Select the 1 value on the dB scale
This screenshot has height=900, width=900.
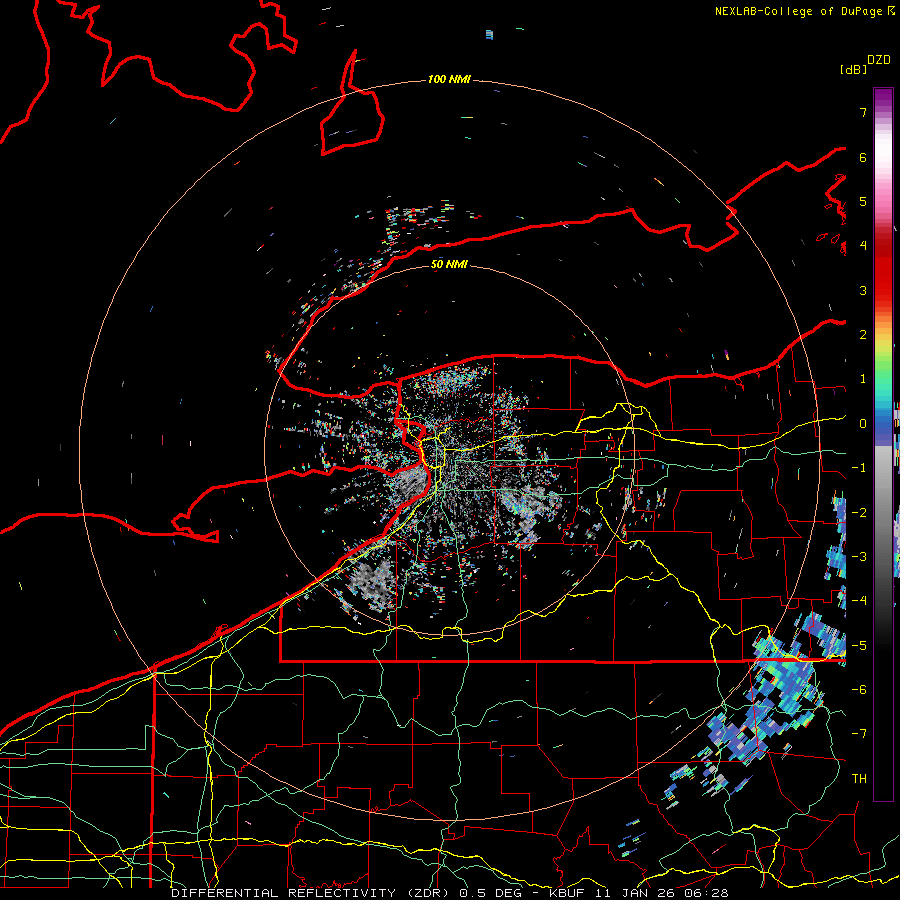[863, 379]
